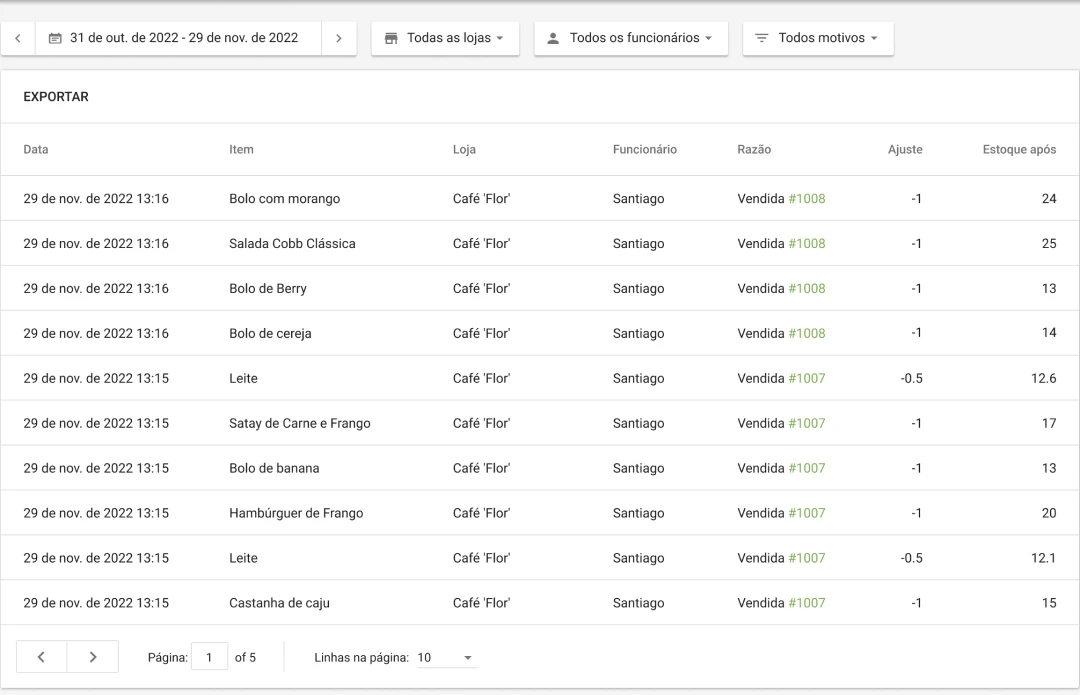
Task: Click the page number input field
Action: 209,657
